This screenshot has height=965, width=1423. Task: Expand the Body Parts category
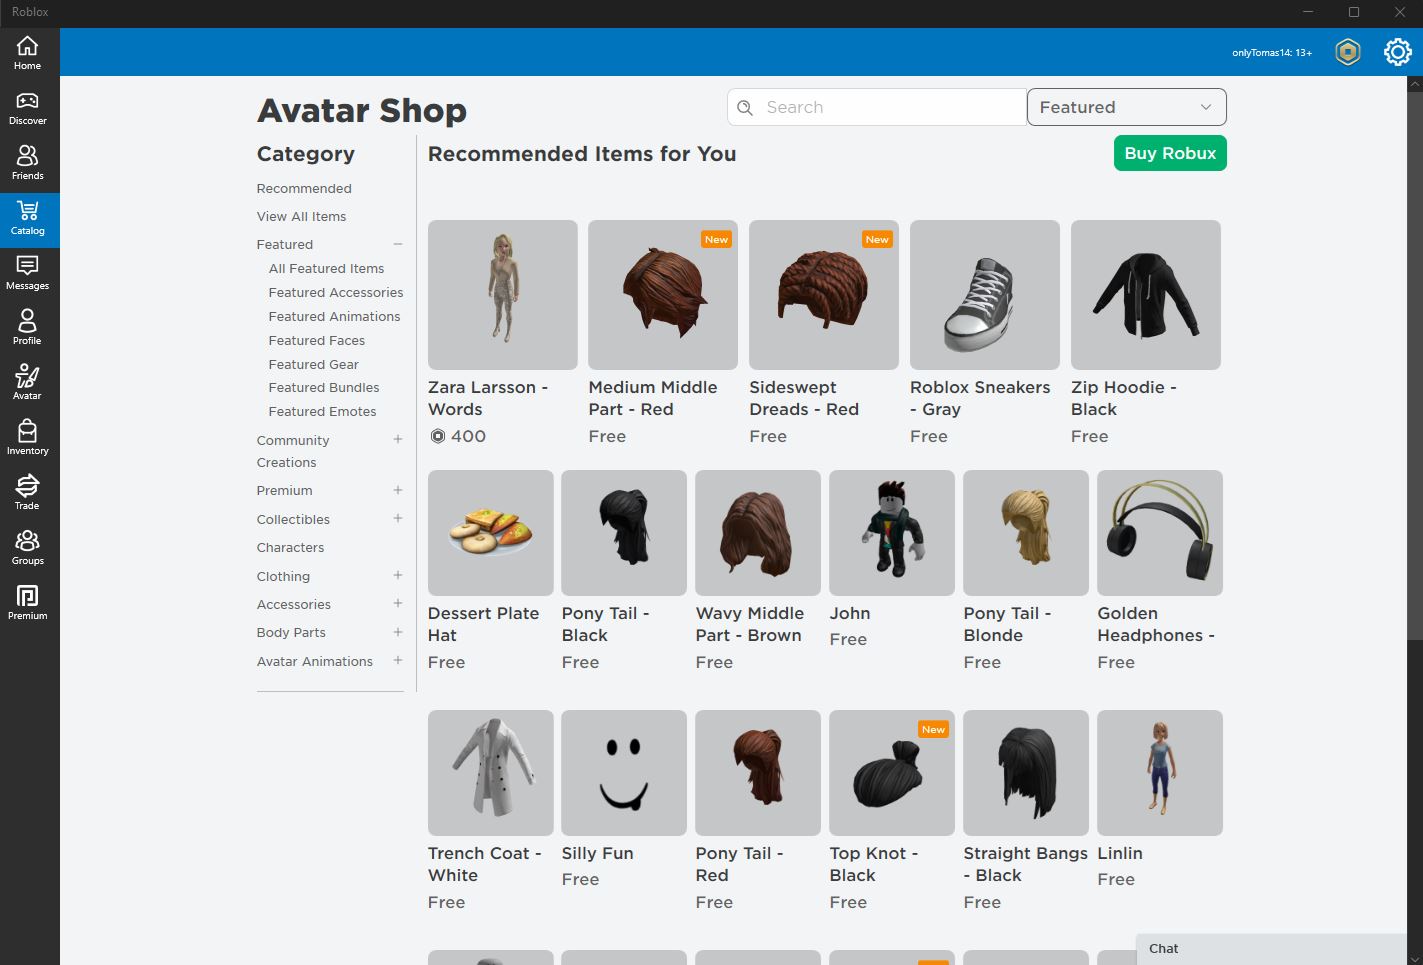point(398,632)
